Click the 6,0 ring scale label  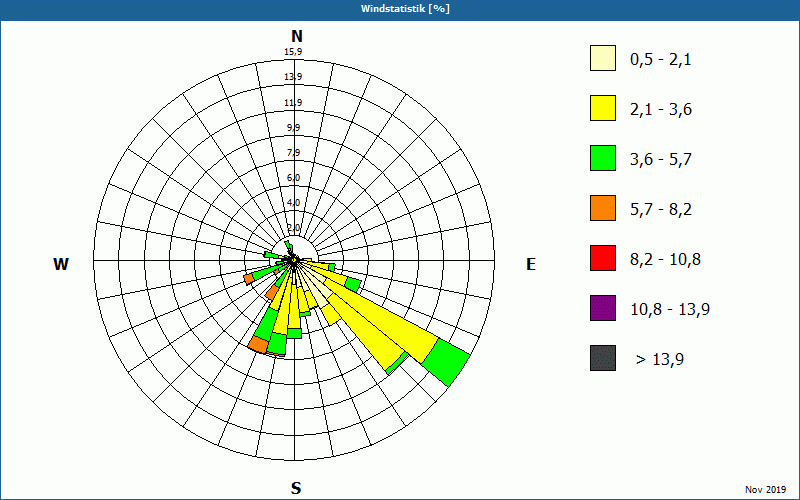(x=293, y=178)
